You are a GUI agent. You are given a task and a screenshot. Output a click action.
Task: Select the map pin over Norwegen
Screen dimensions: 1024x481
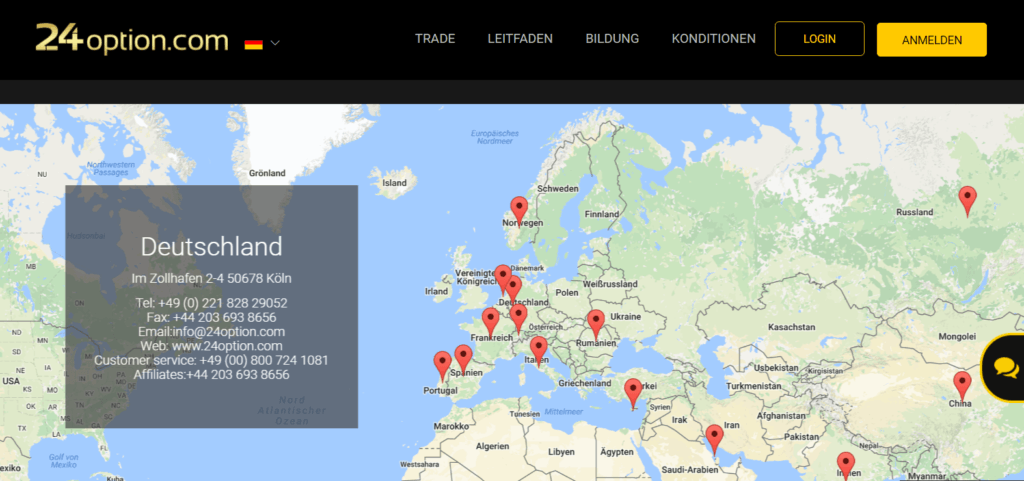point(519,211)
